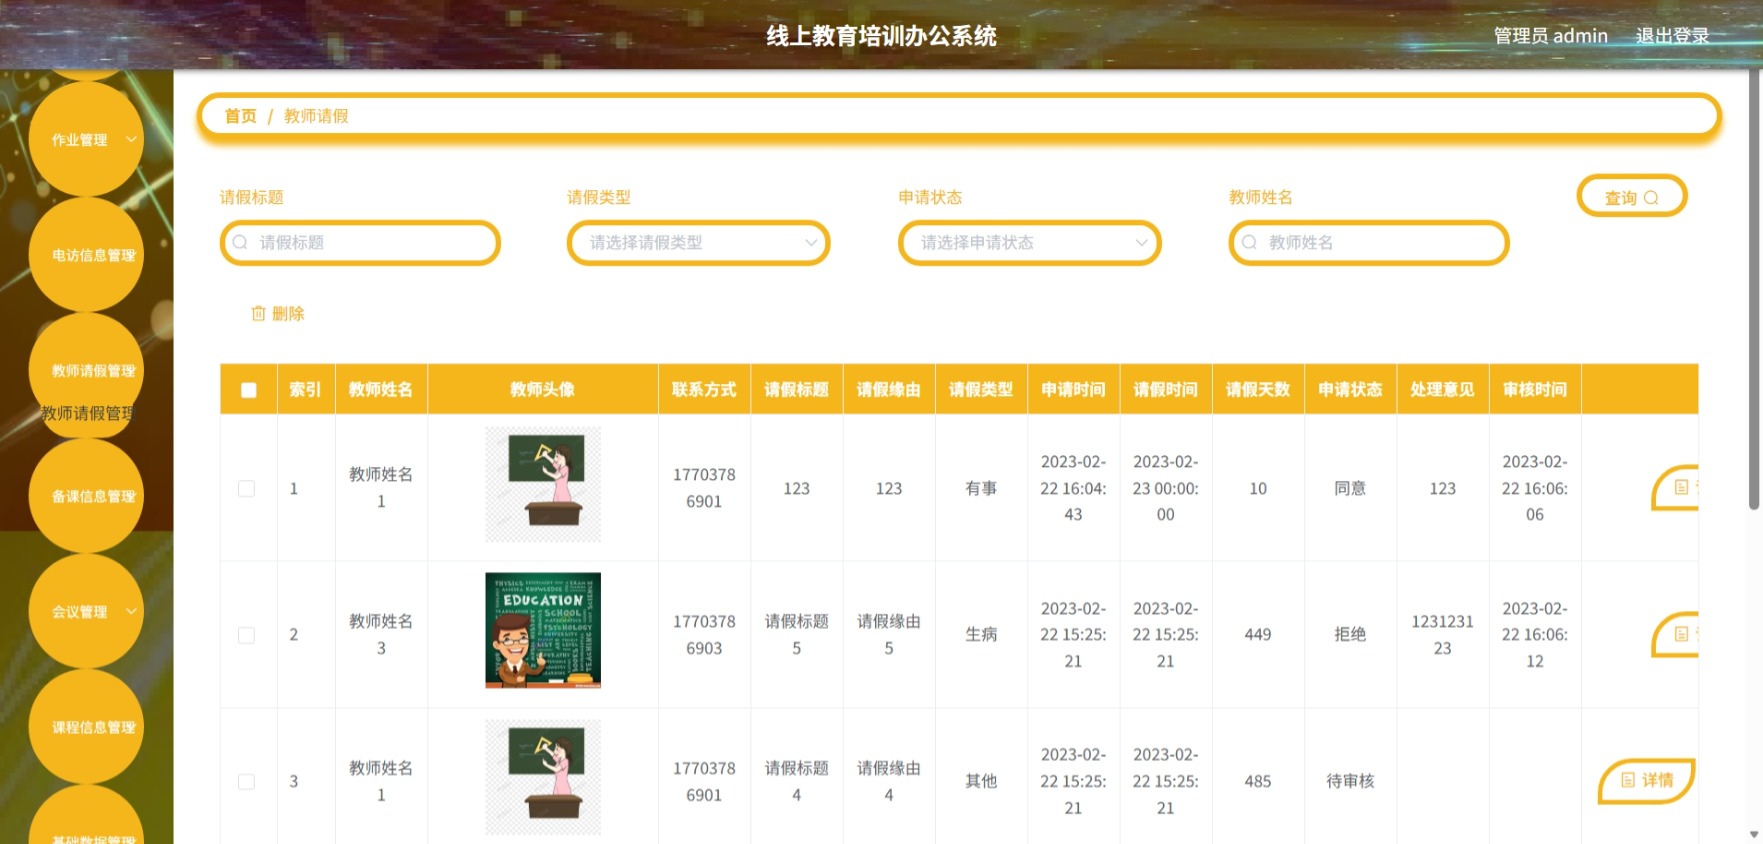Click the 449 leave days cell

[x=1258, y=634]
